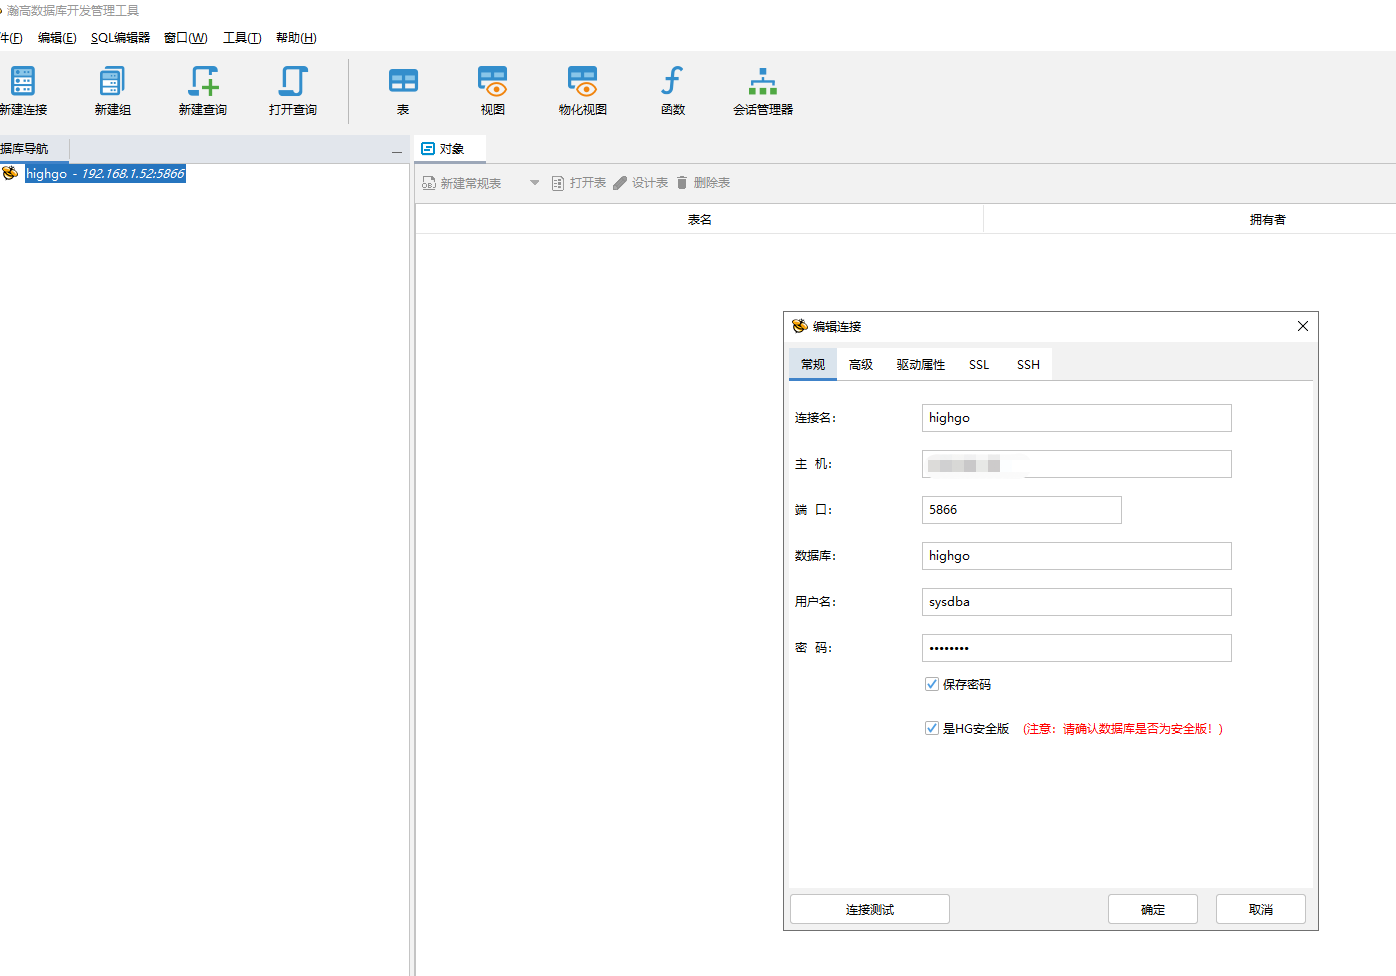
Task: Close the Edit Connection dialog
Action: (x=1302, y=326)
